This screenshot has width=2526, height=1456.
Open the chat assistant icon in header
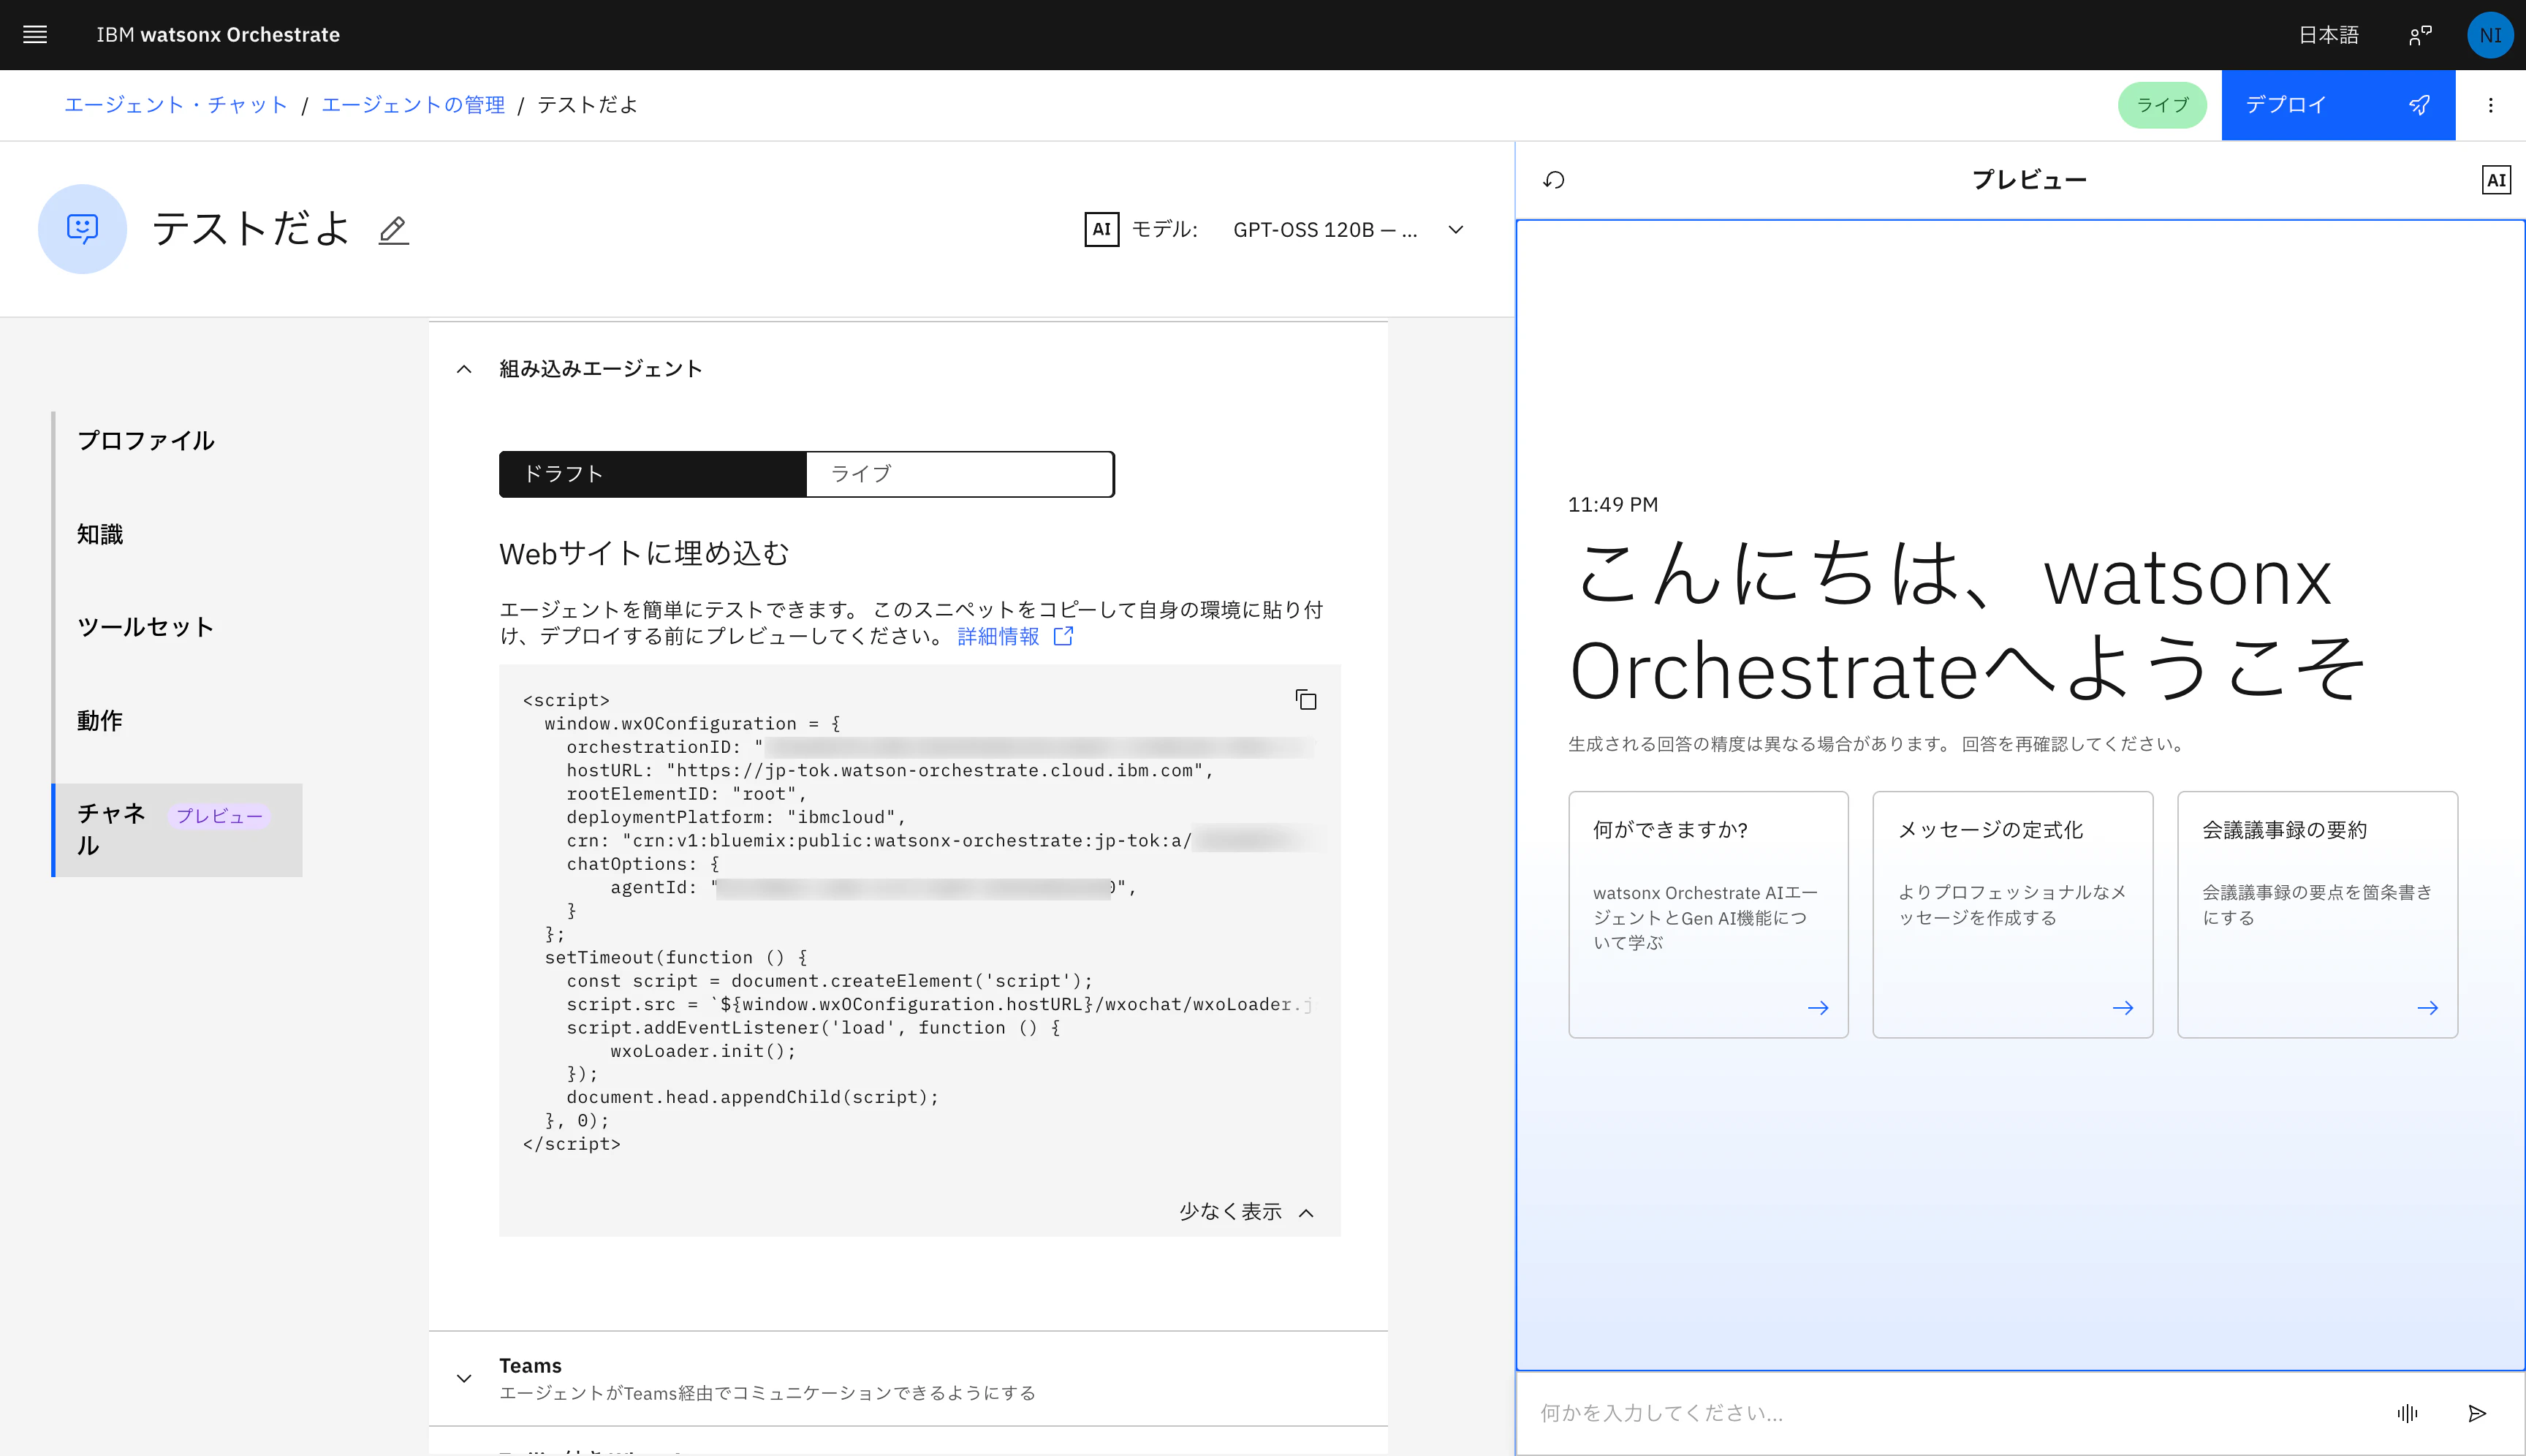pos(2420,35)
